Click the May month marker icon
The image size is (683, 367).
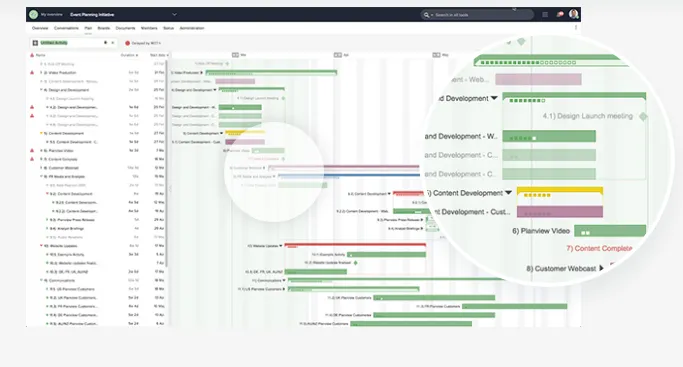coord(436,55)
